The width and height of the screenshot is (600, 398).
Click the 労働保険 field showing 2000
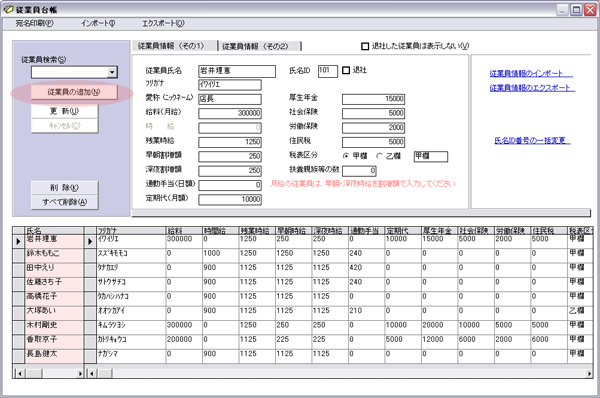pos(373,127)
